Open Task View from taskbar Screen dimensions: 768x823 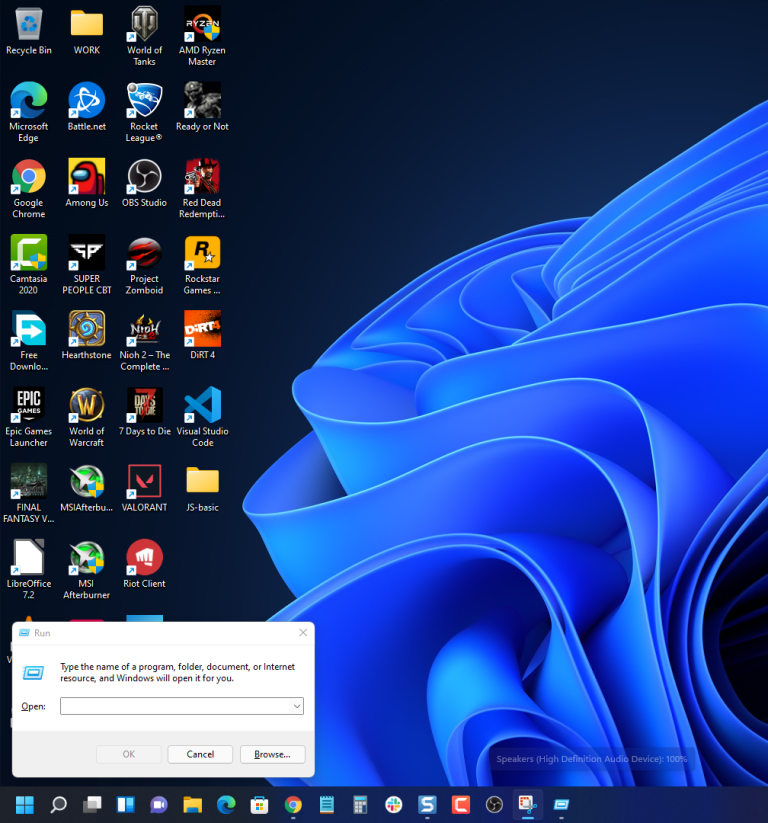click(x=92, y=805)
